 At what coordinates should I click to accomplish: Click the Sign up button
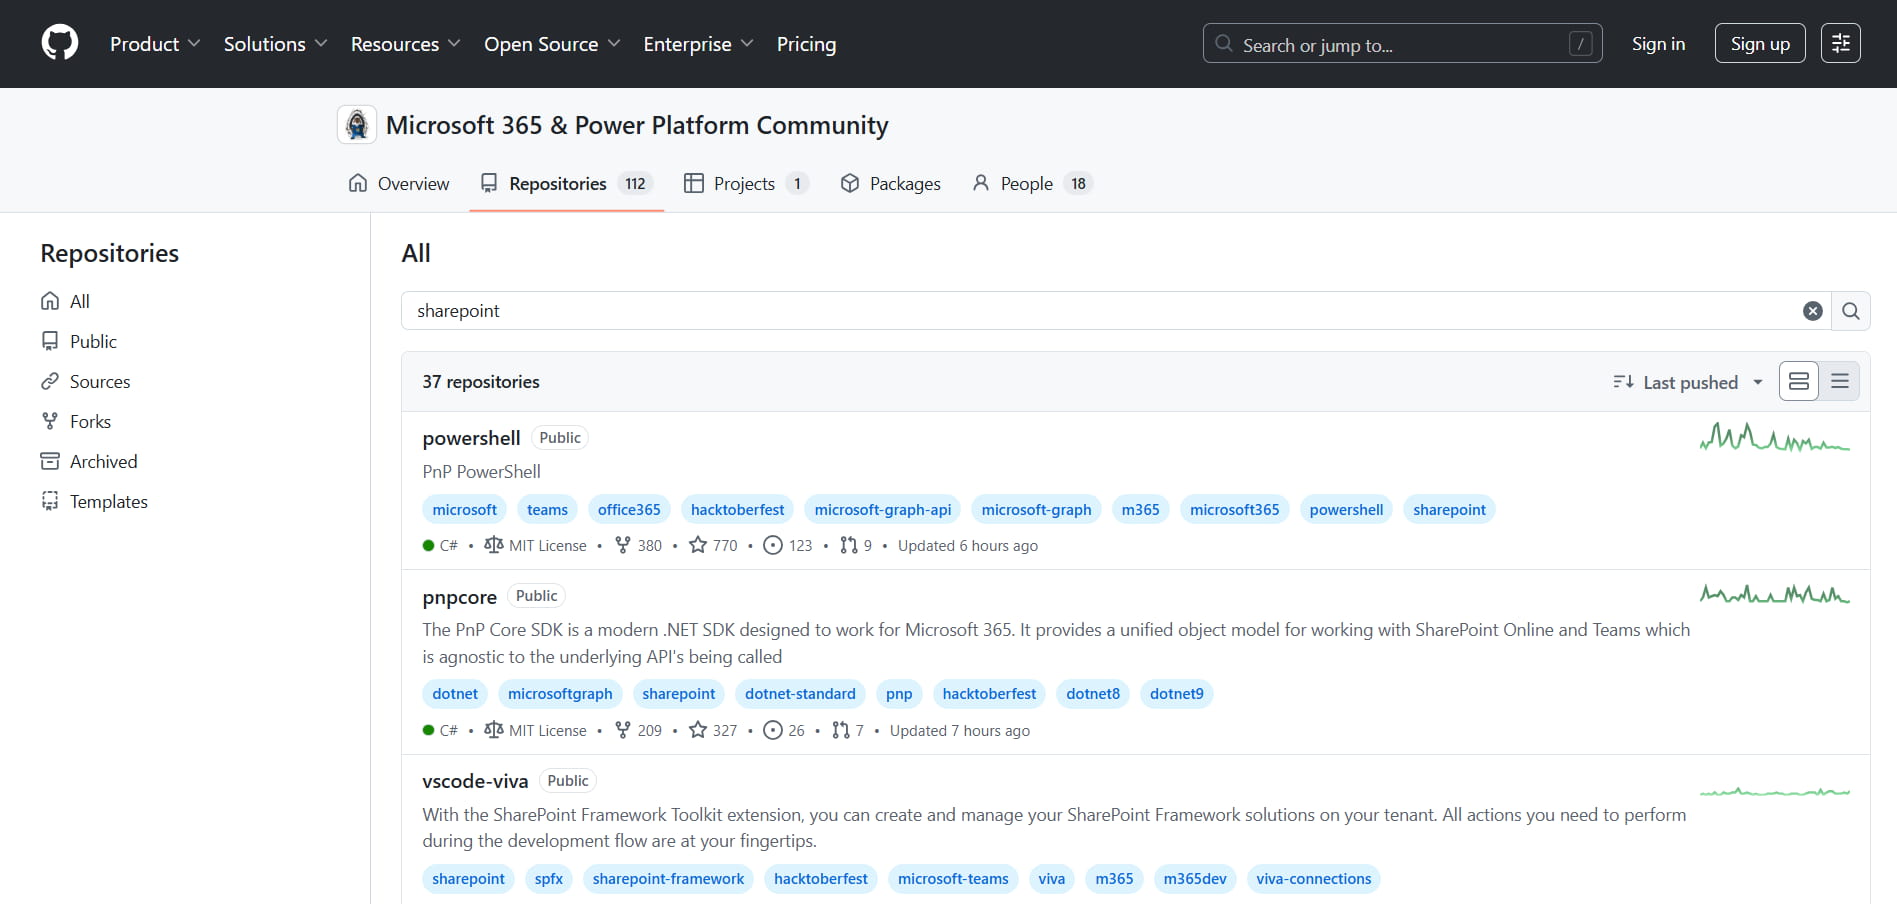click(x=1759, y=43)
